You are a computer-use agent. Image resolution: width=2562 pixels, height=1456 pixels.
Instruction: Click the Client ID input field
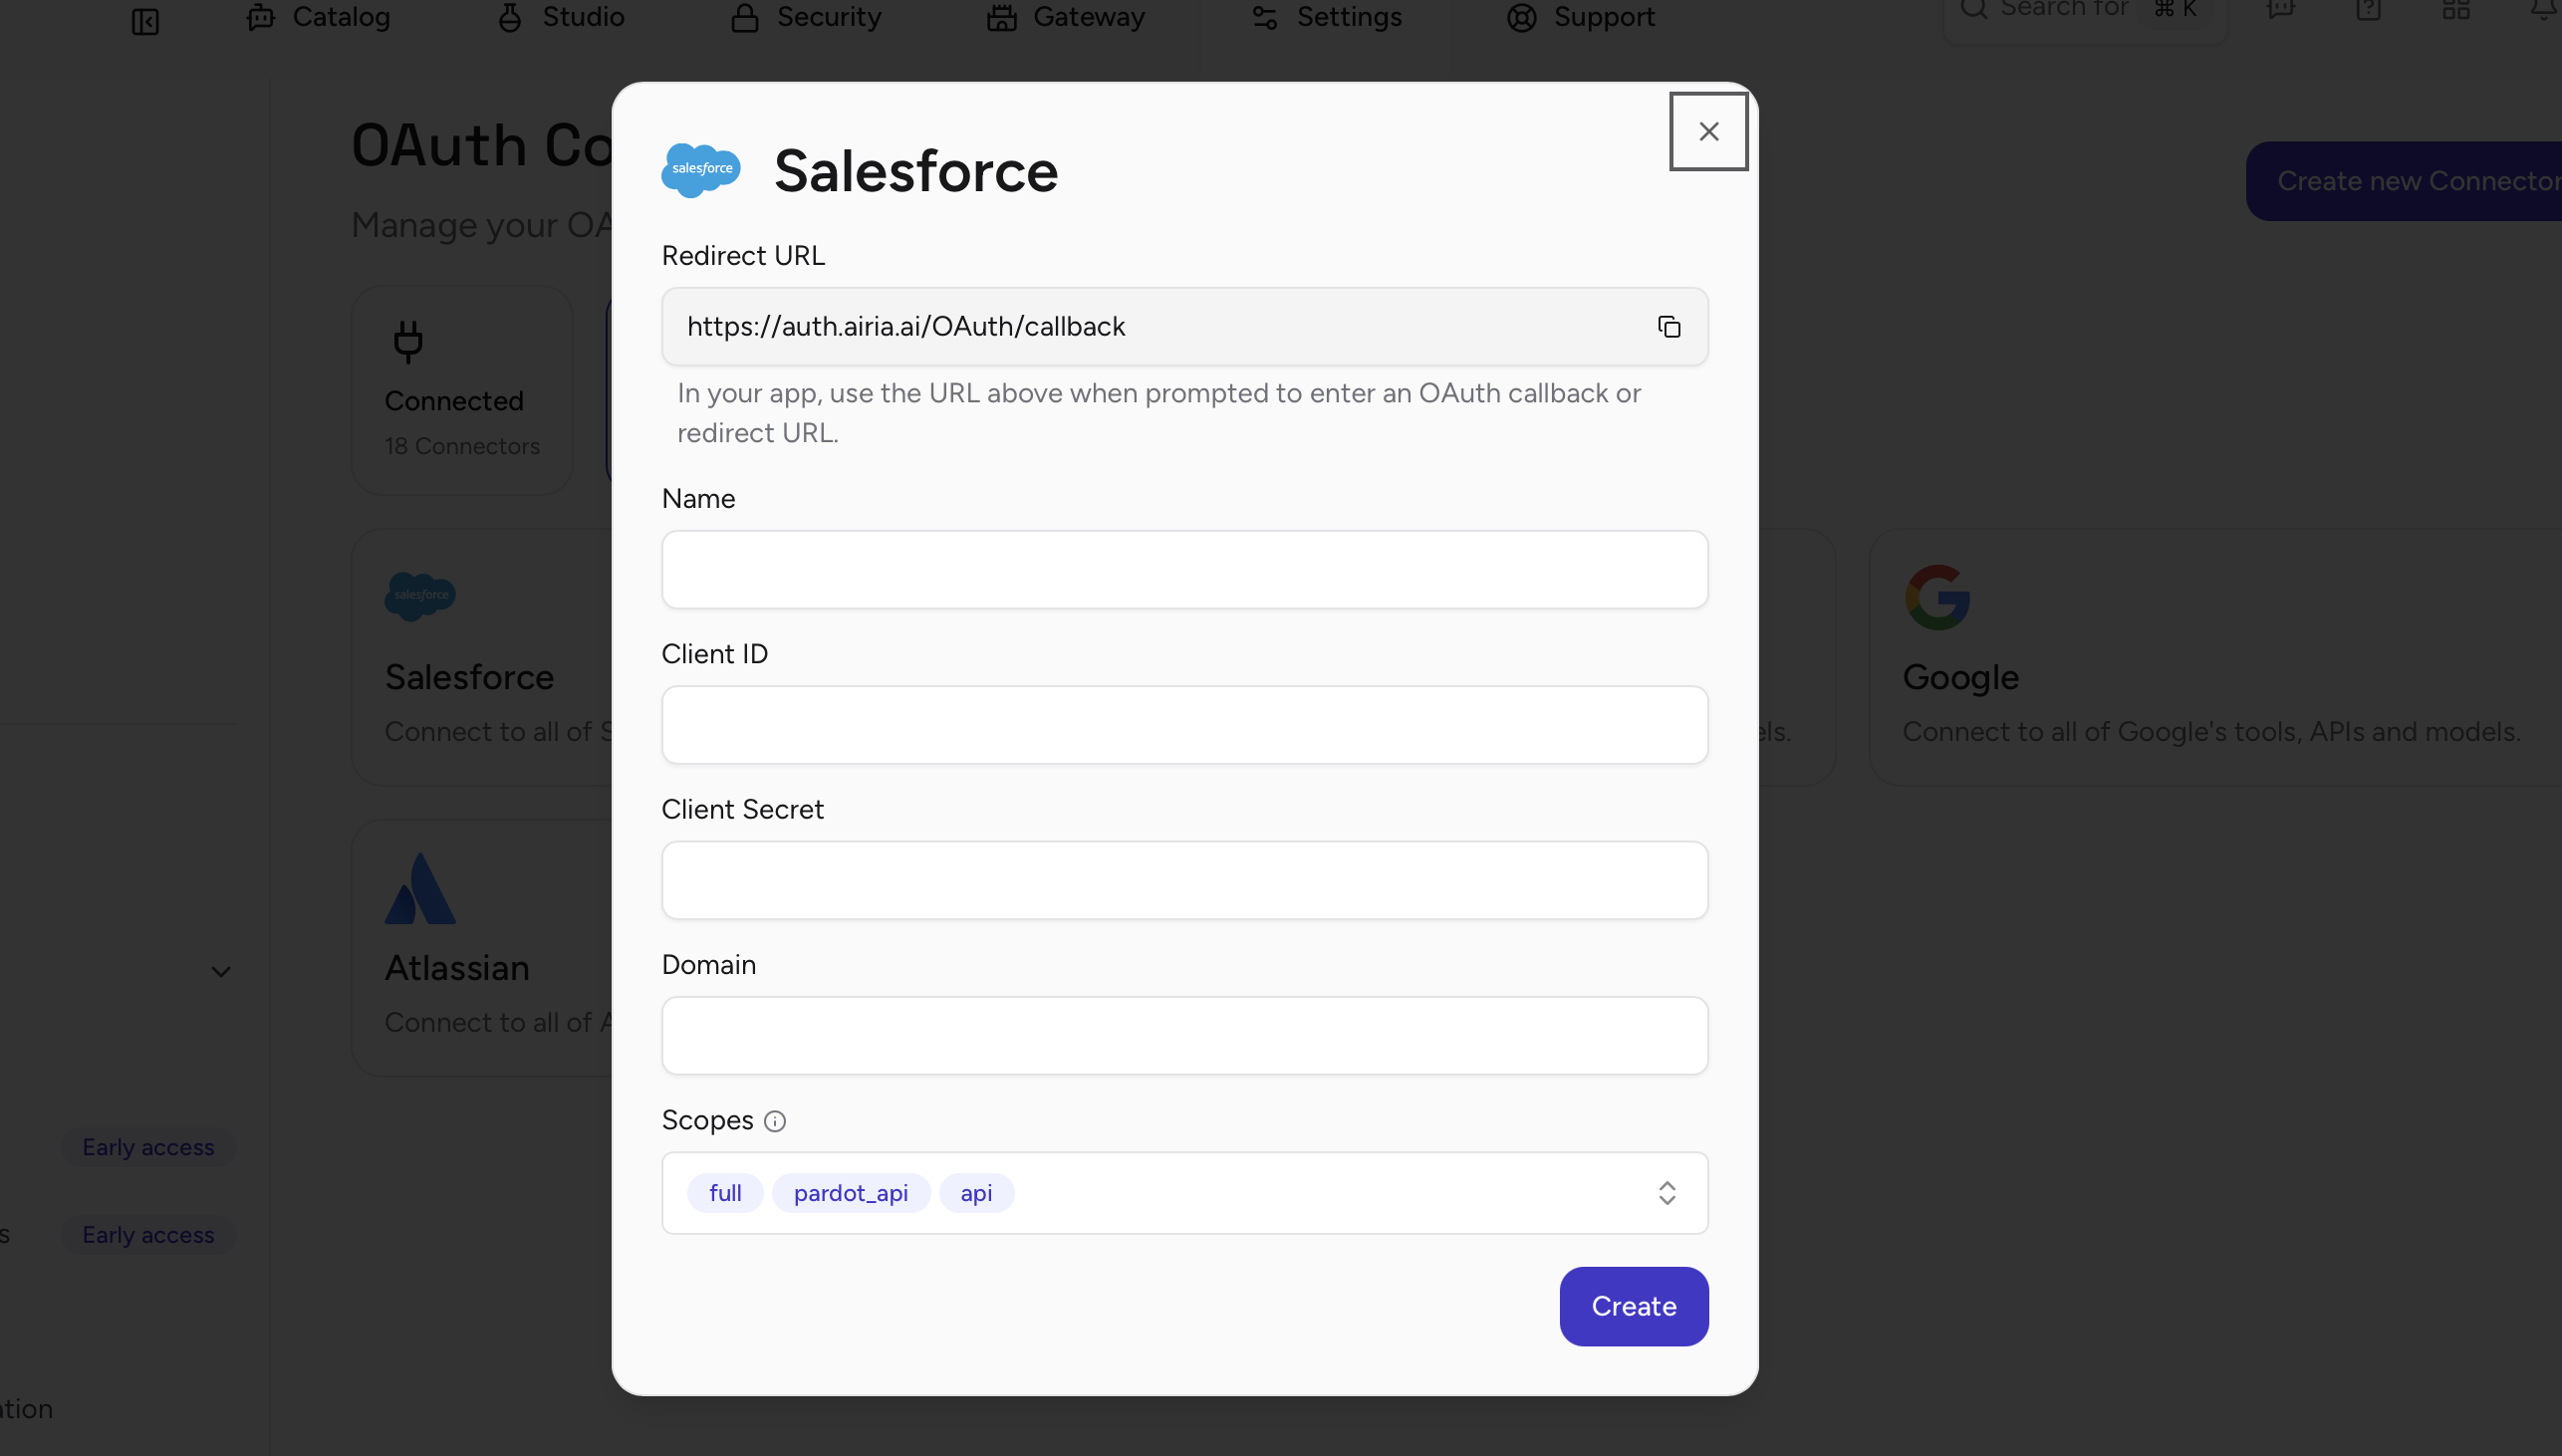tap(1184, 724)
